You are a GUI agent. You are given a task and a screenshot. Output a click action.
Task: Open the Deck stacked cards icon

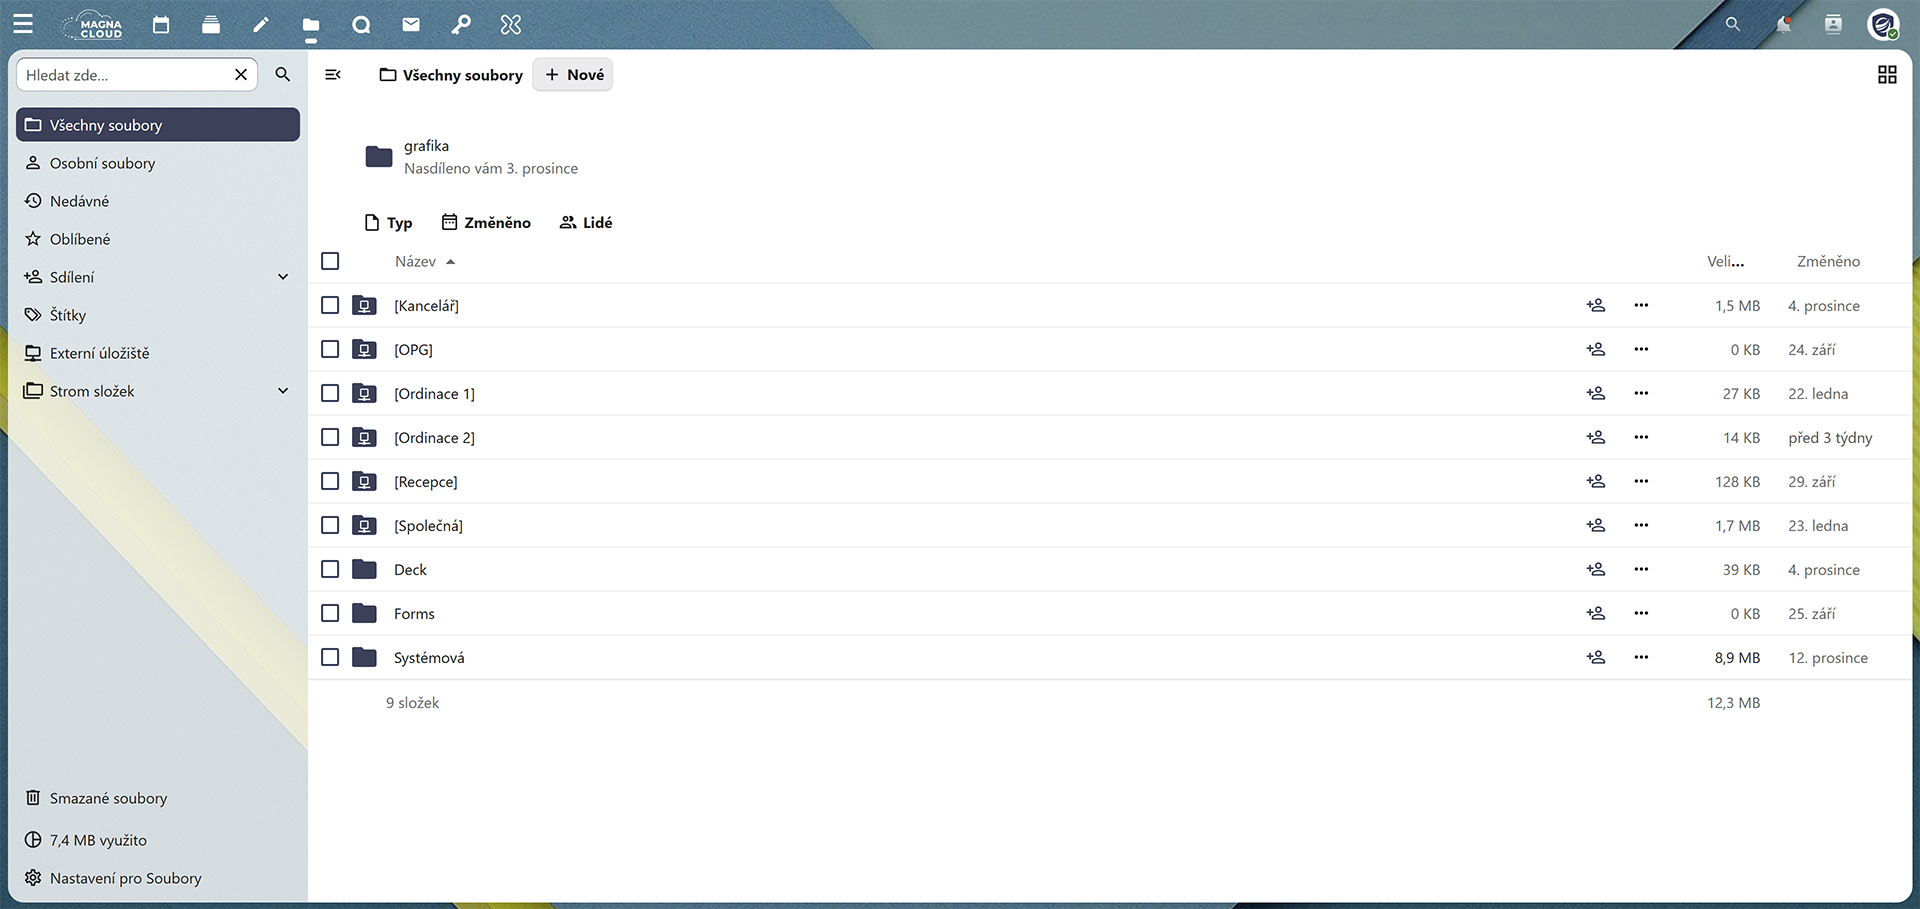tap(211, 25)
